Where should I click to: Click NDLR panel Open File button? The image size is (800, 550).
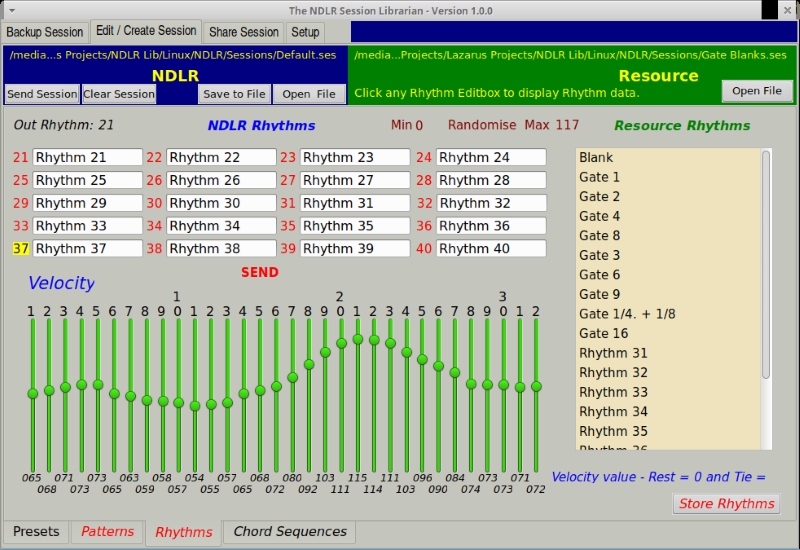coord(309,94)
